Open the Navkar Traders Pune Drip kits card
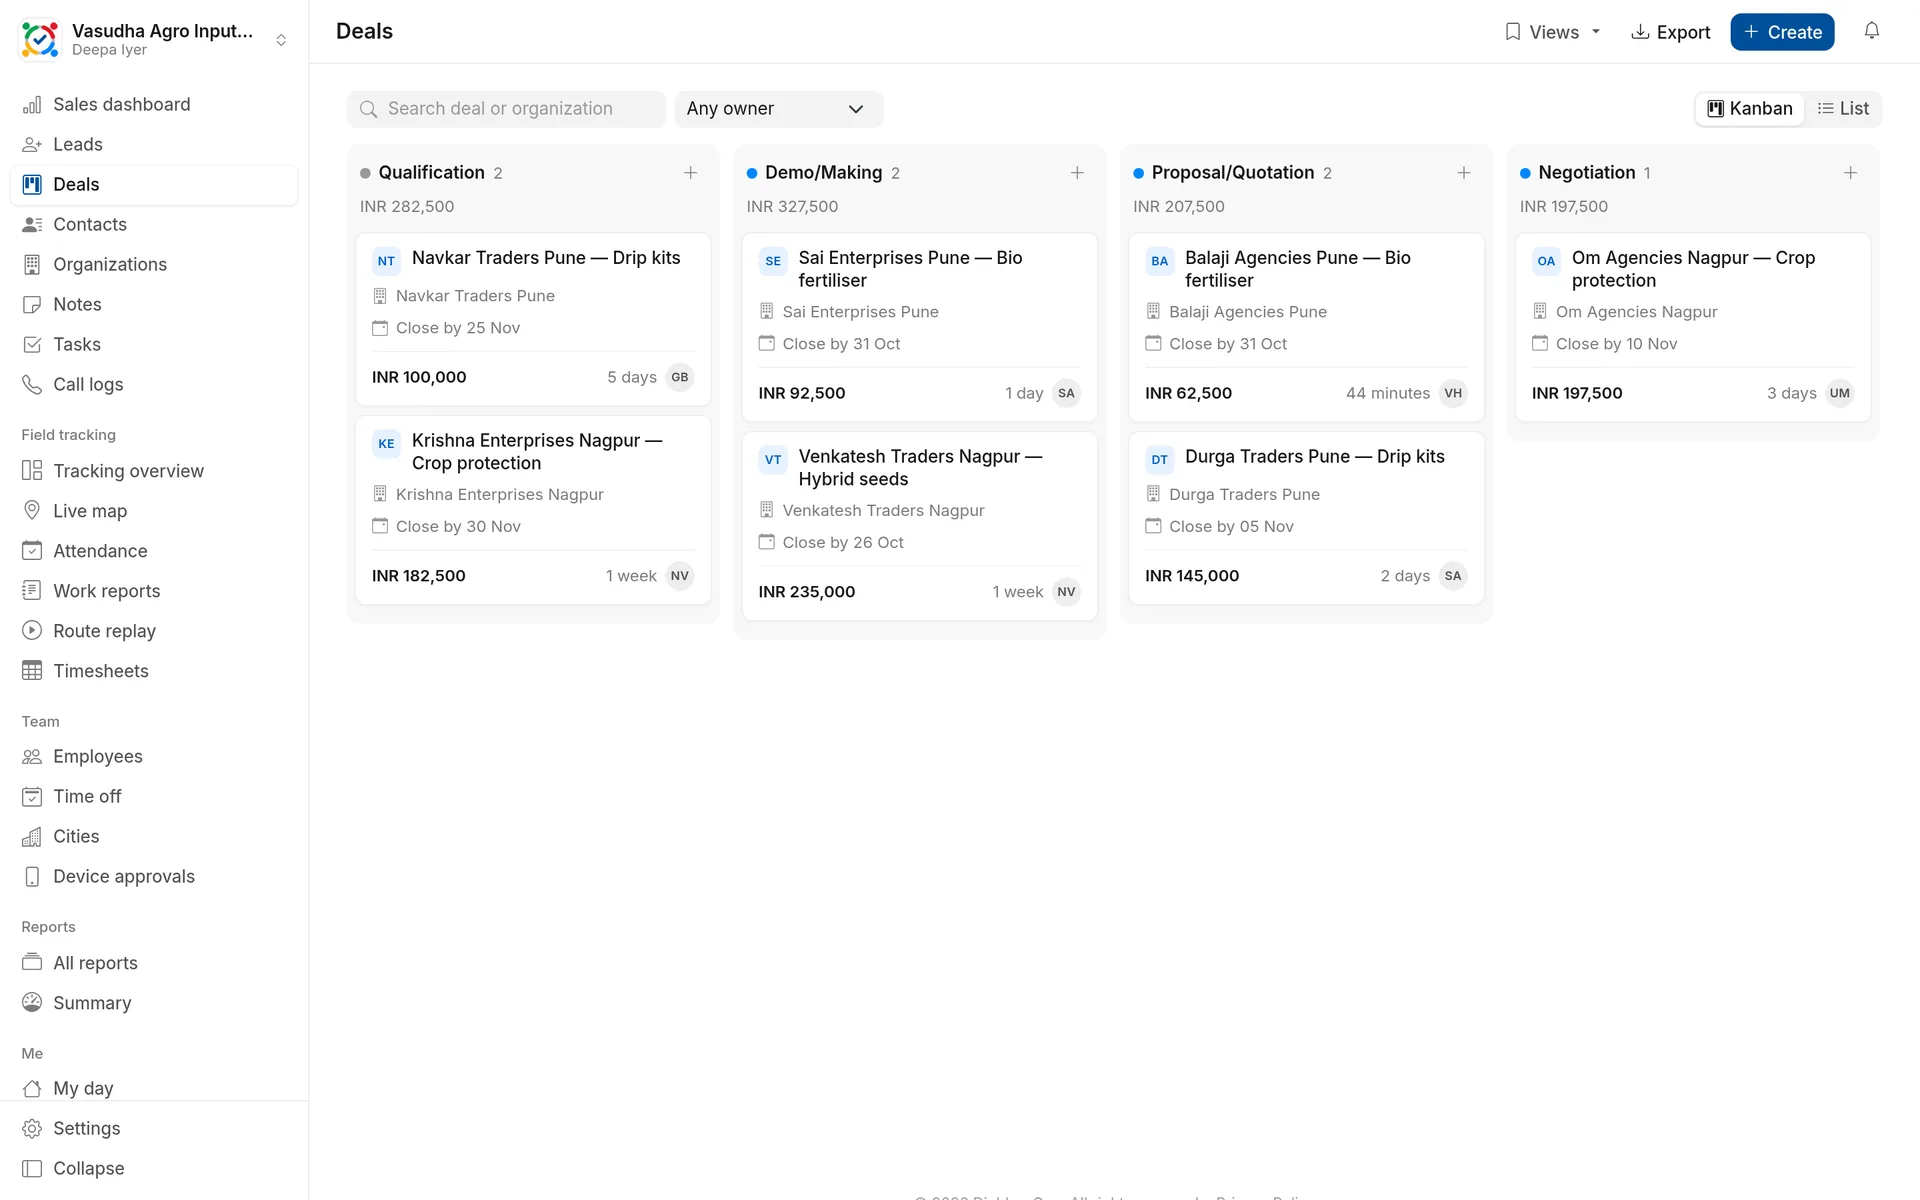Viewport: 1920px width, 1200px height. coord(533,320)
